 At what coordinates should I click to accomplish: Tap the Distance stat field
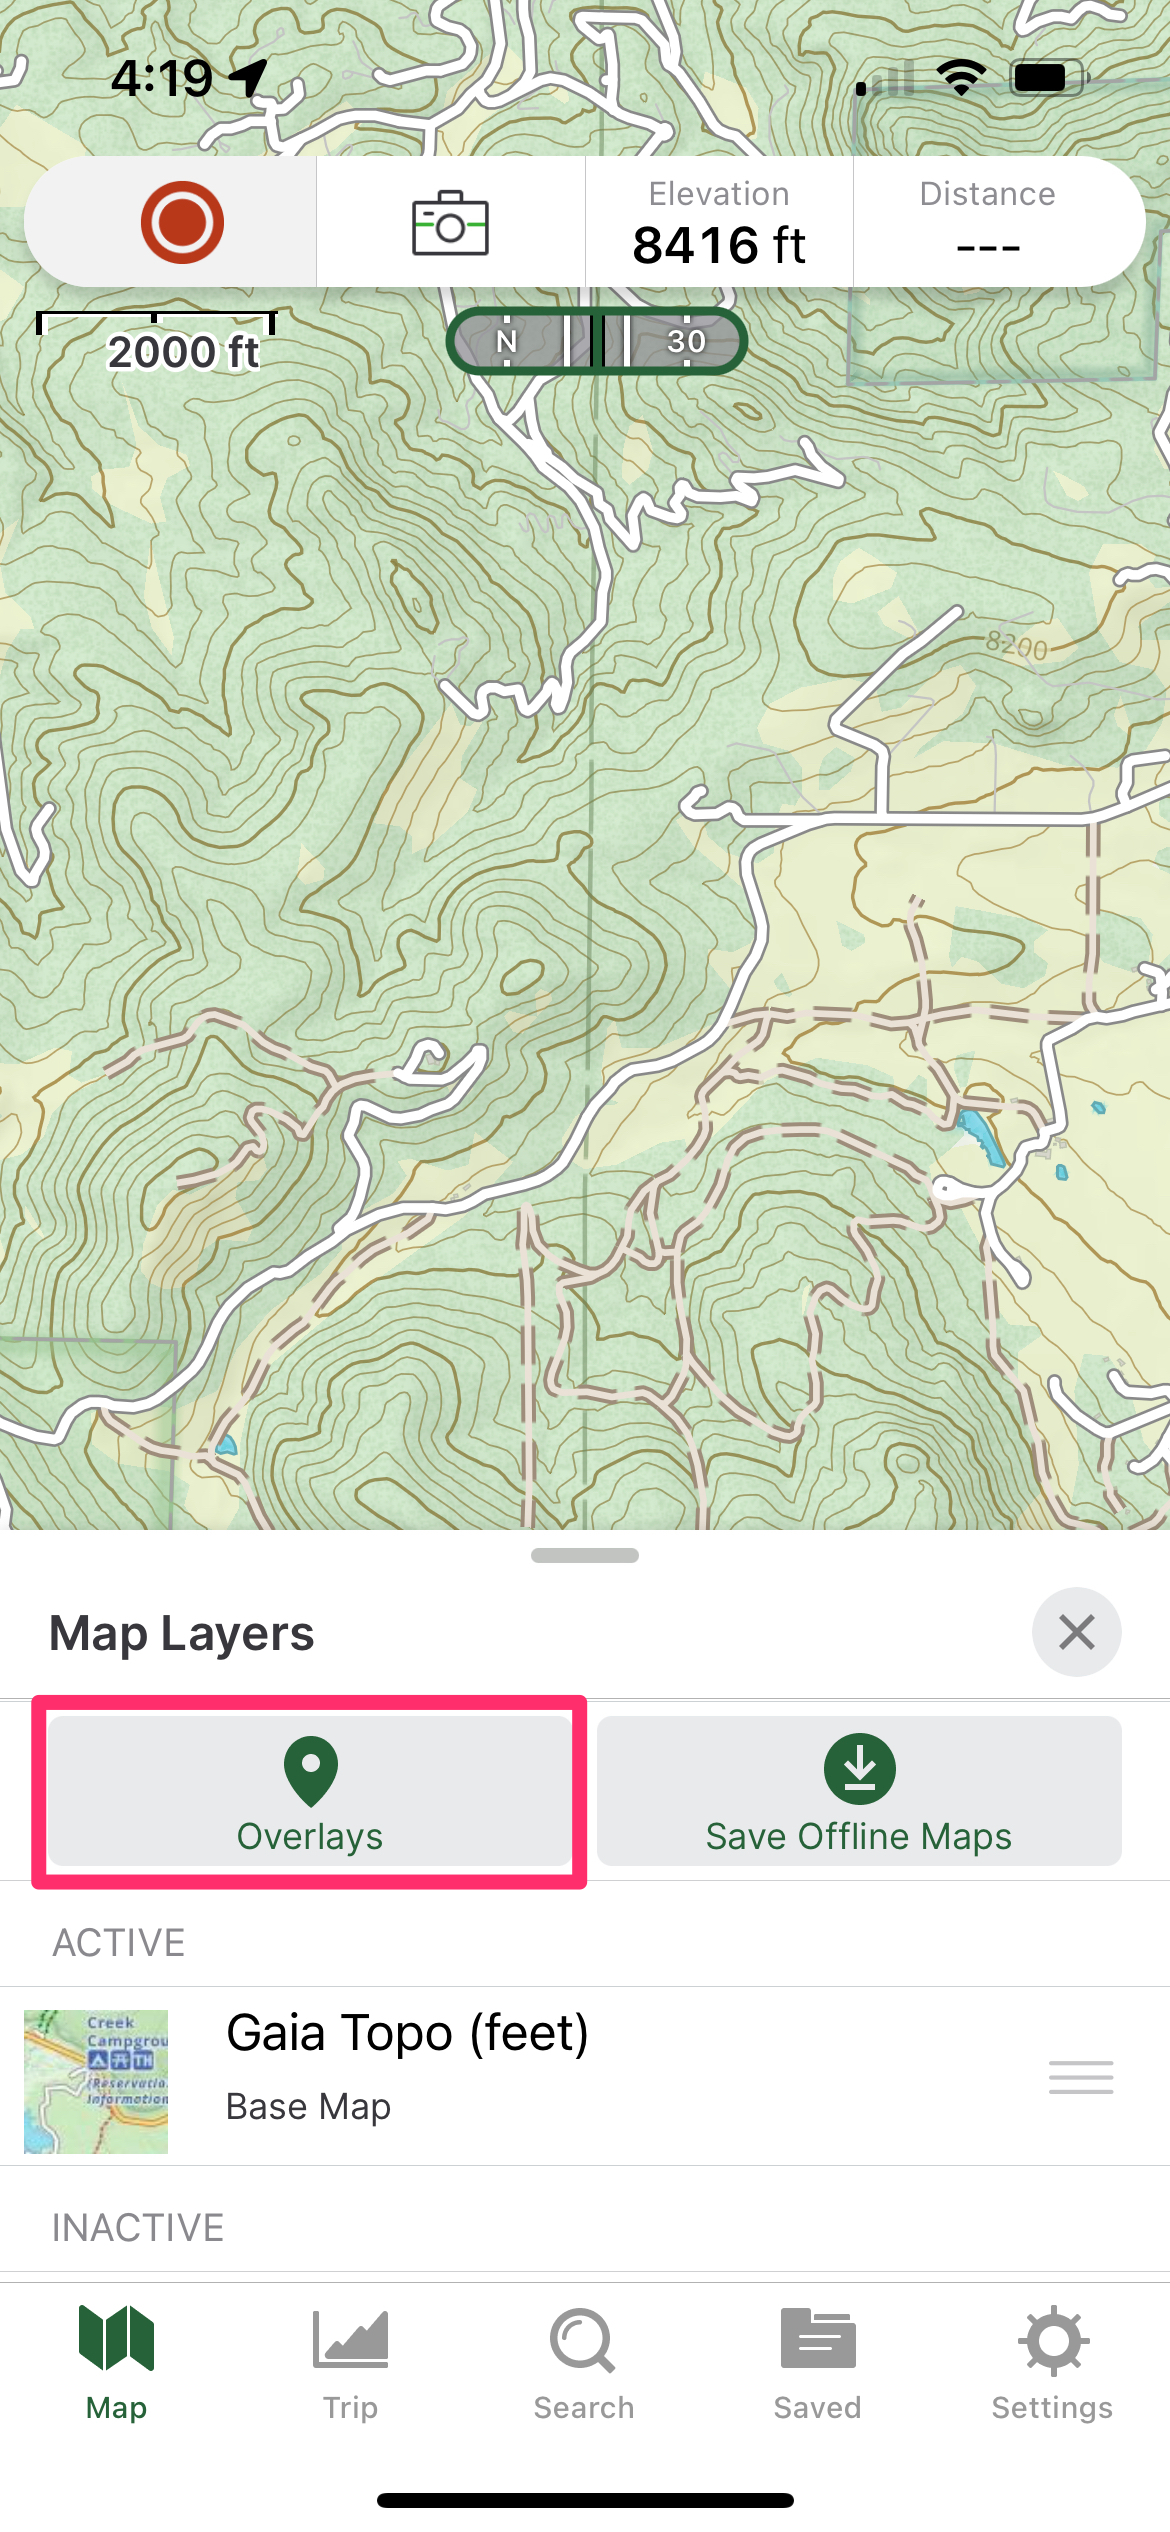pyautogui.click(x=988, y=222)
